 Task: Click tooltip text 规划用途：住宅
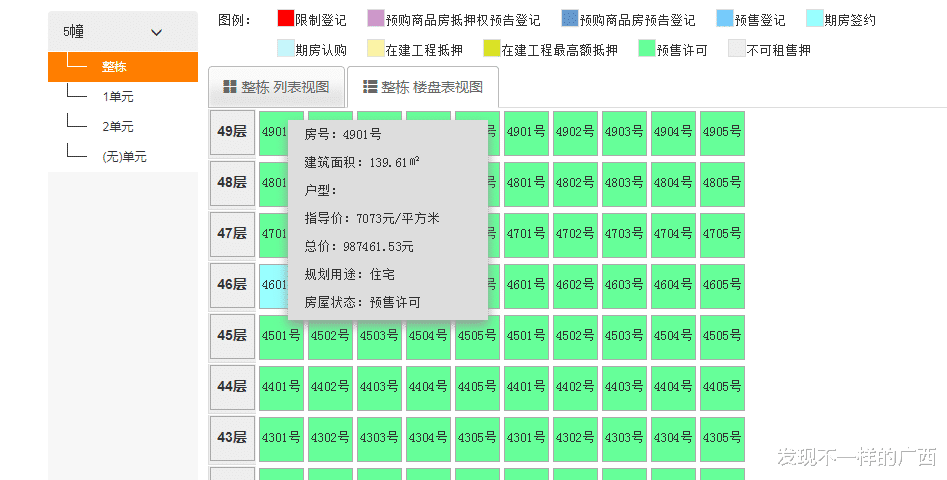[x=350, y=275]
